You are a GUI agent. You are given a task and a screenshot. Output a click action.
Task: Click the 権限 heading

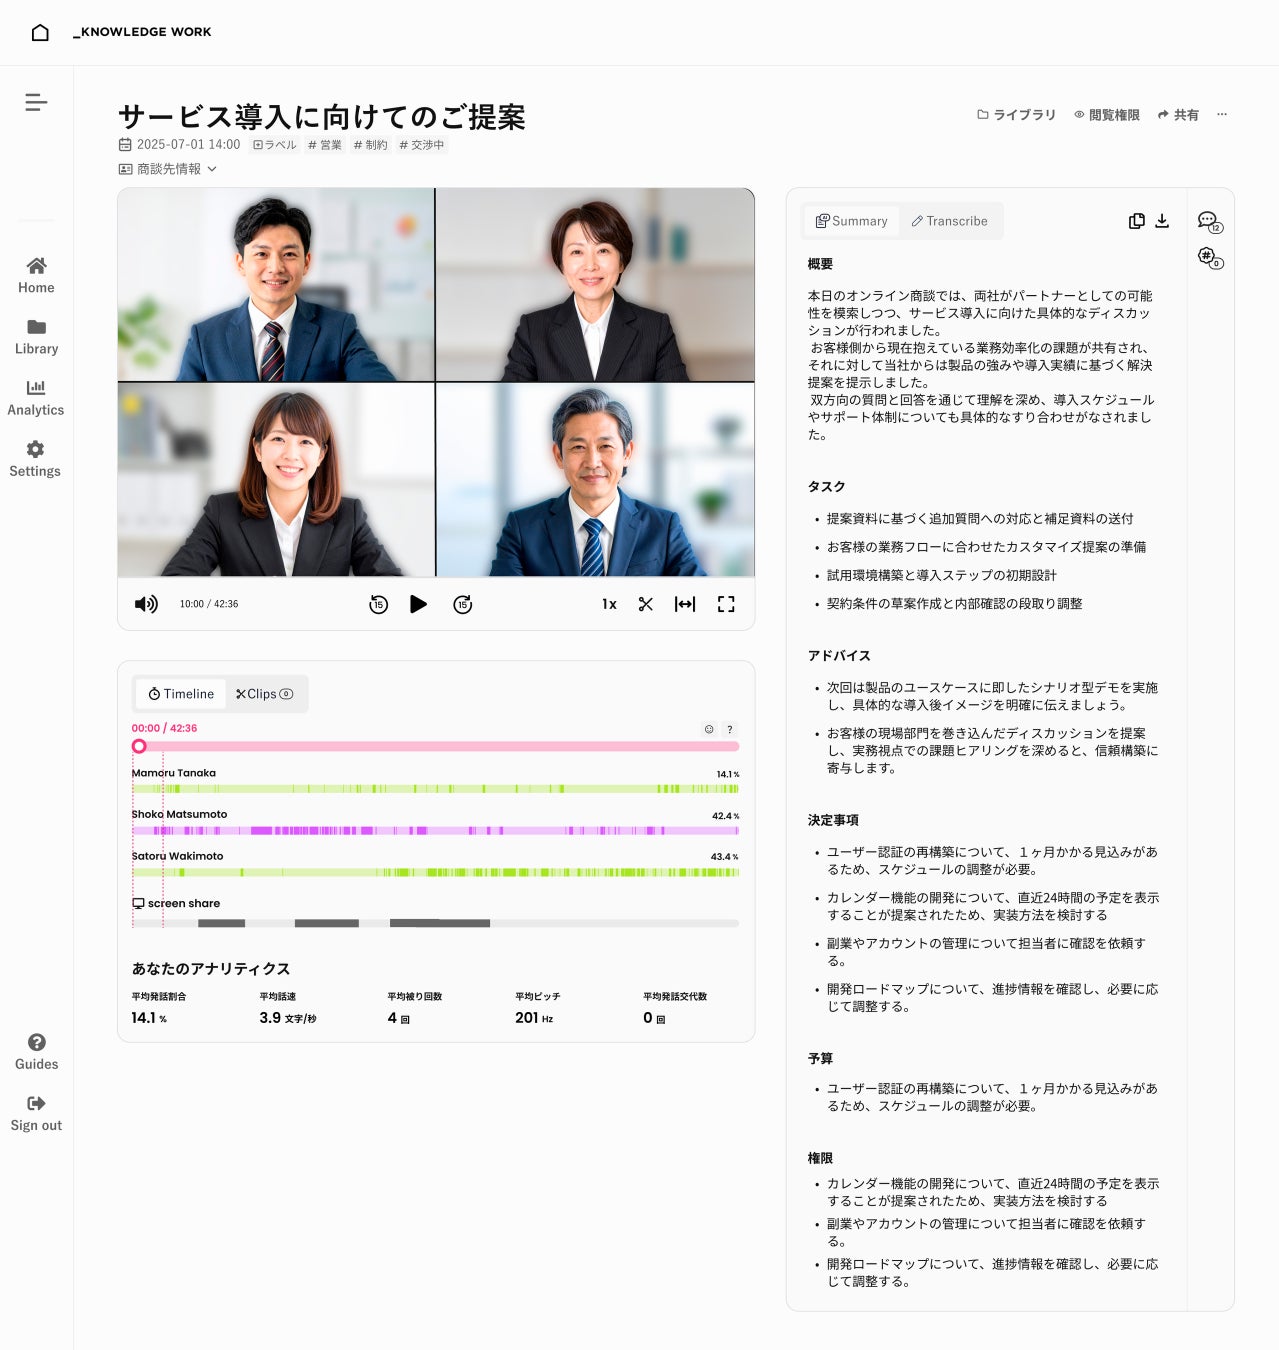[x=820, y=1157]
